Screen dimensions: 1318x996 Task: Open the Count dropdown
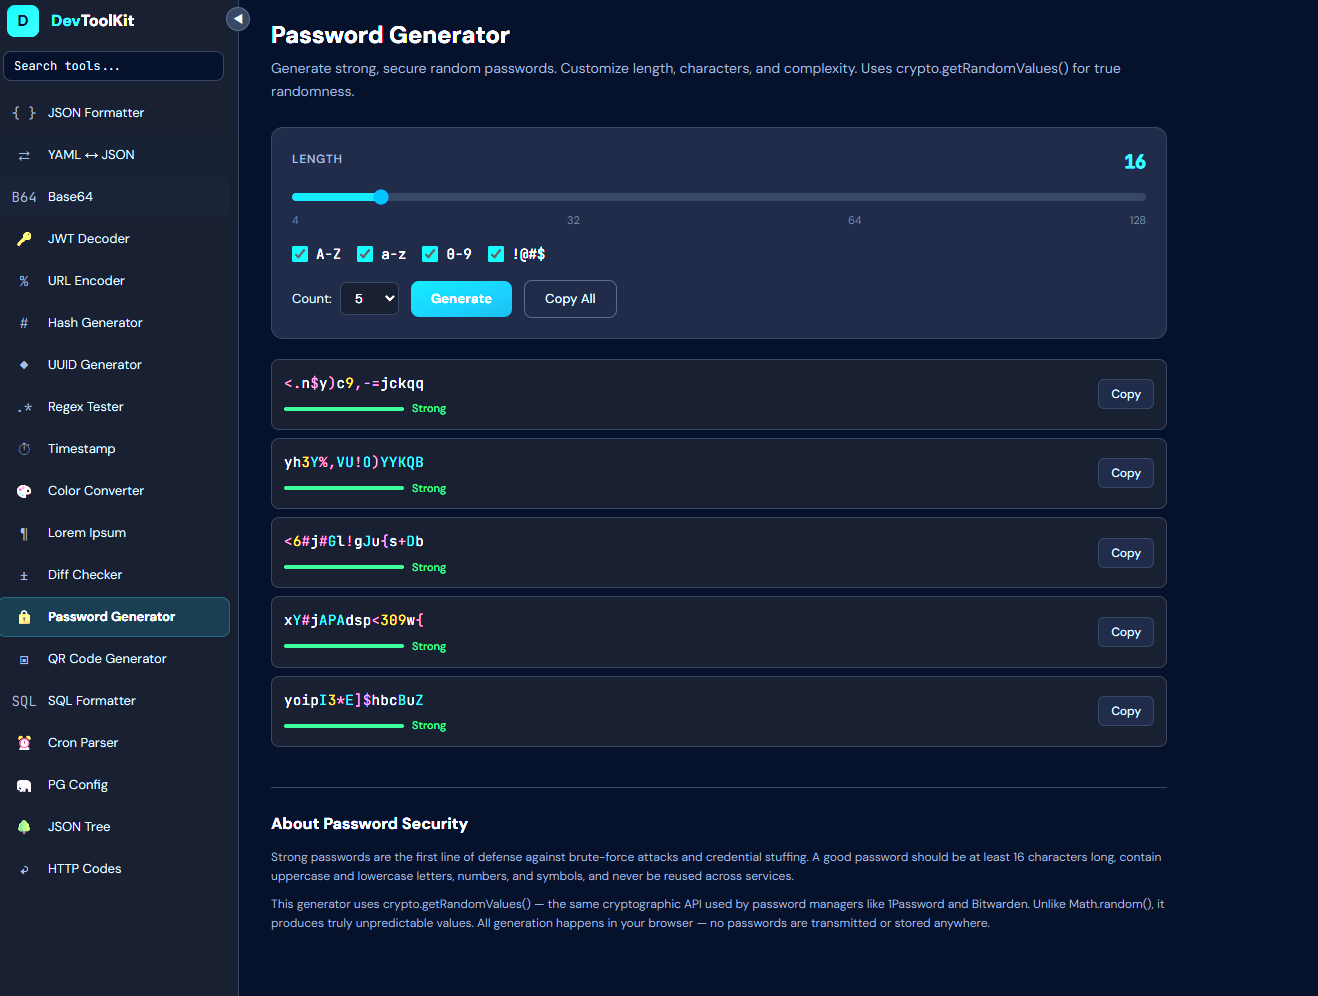[369, 298]
